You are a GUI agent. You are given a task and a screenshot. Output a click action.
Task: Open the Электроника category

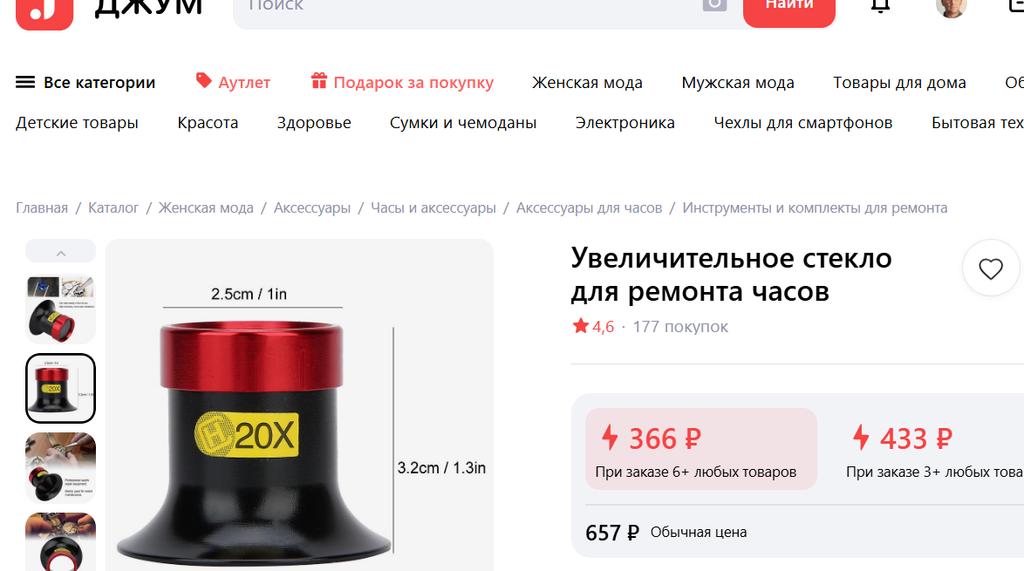tap(625, 123)
